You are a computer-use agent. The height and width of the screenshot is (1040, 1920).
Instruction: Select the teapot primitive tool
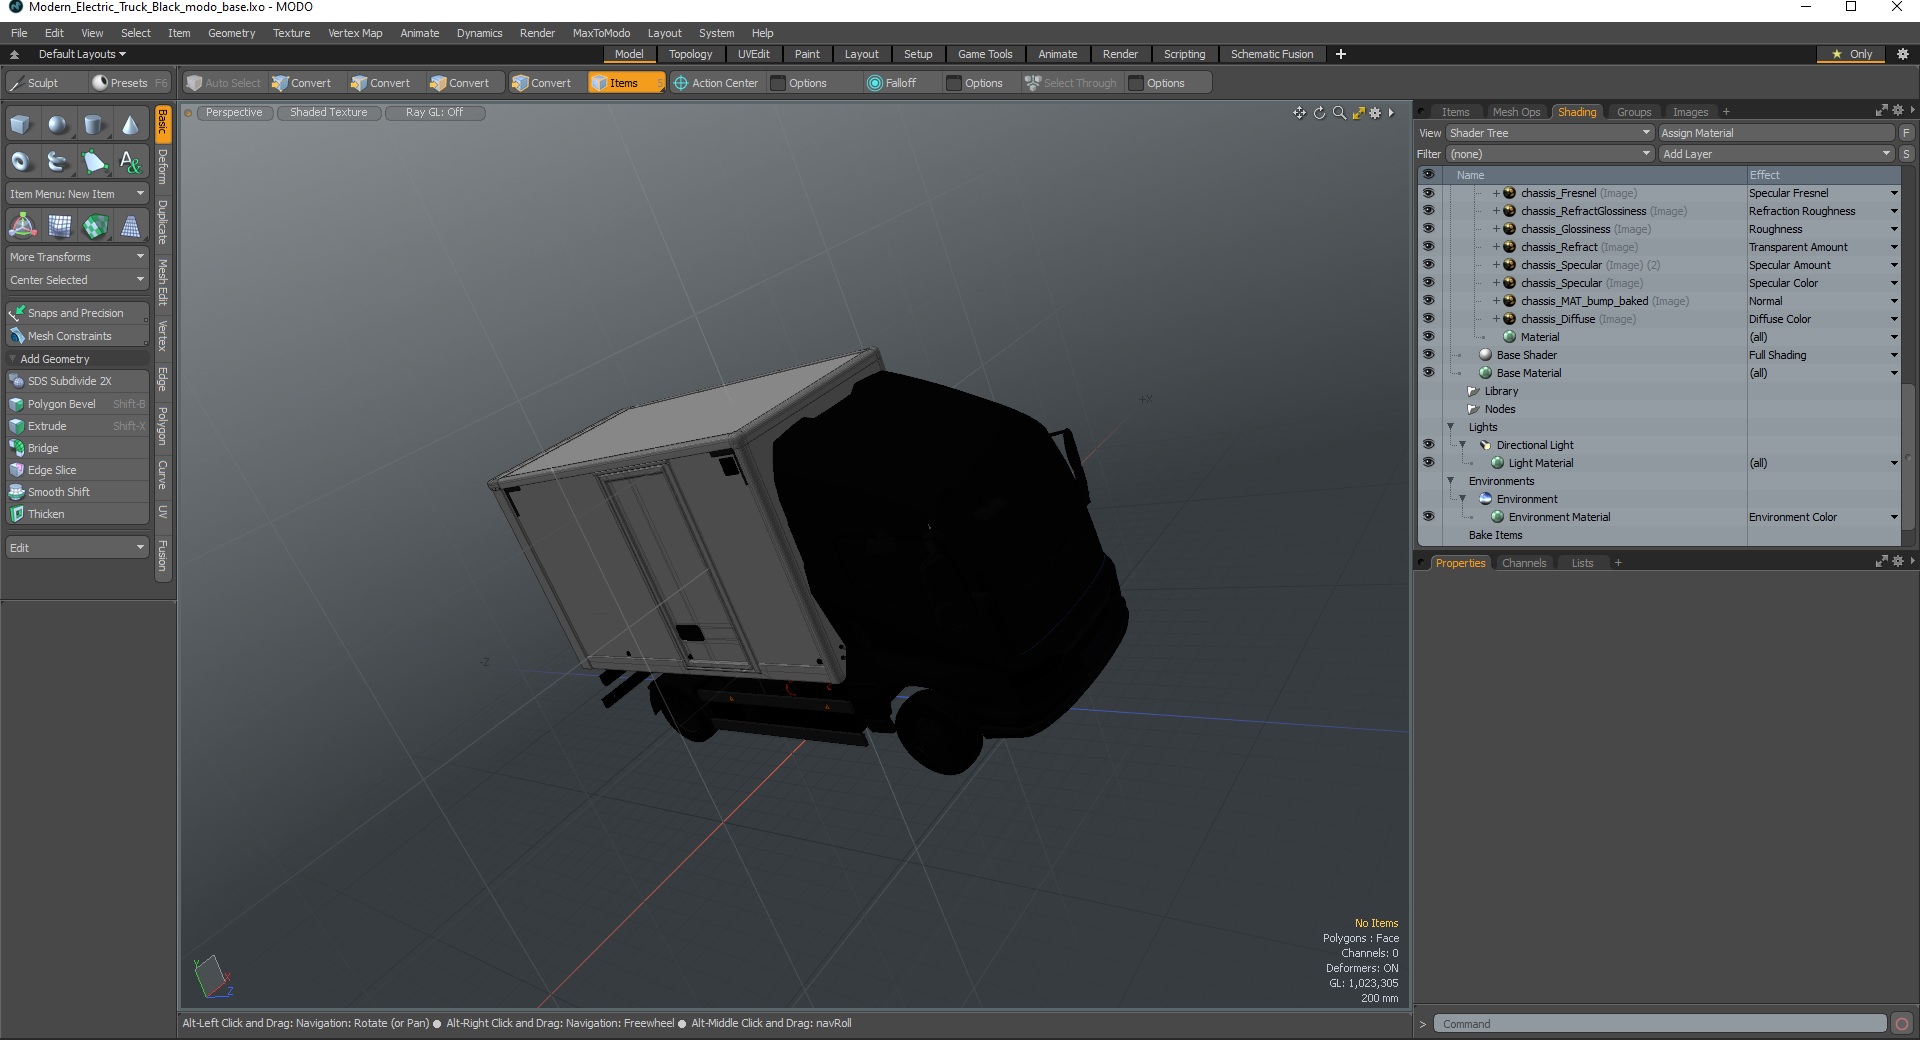pos(58,161)
